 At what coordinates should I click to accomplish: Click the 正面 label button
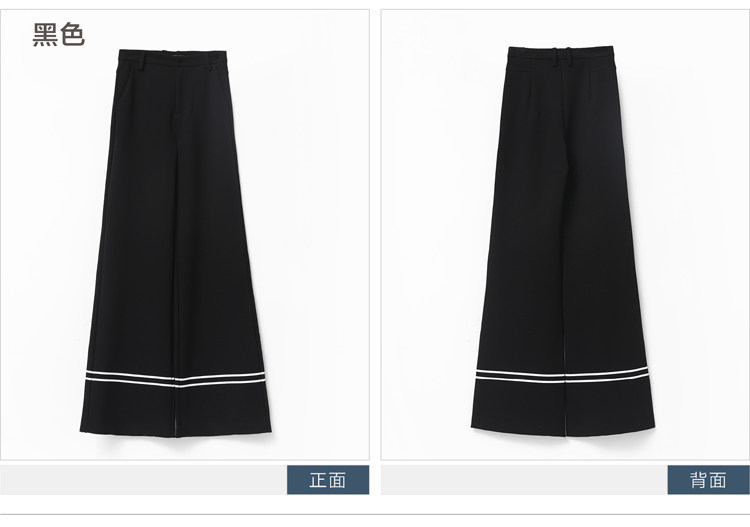click(x=328, y=480)
